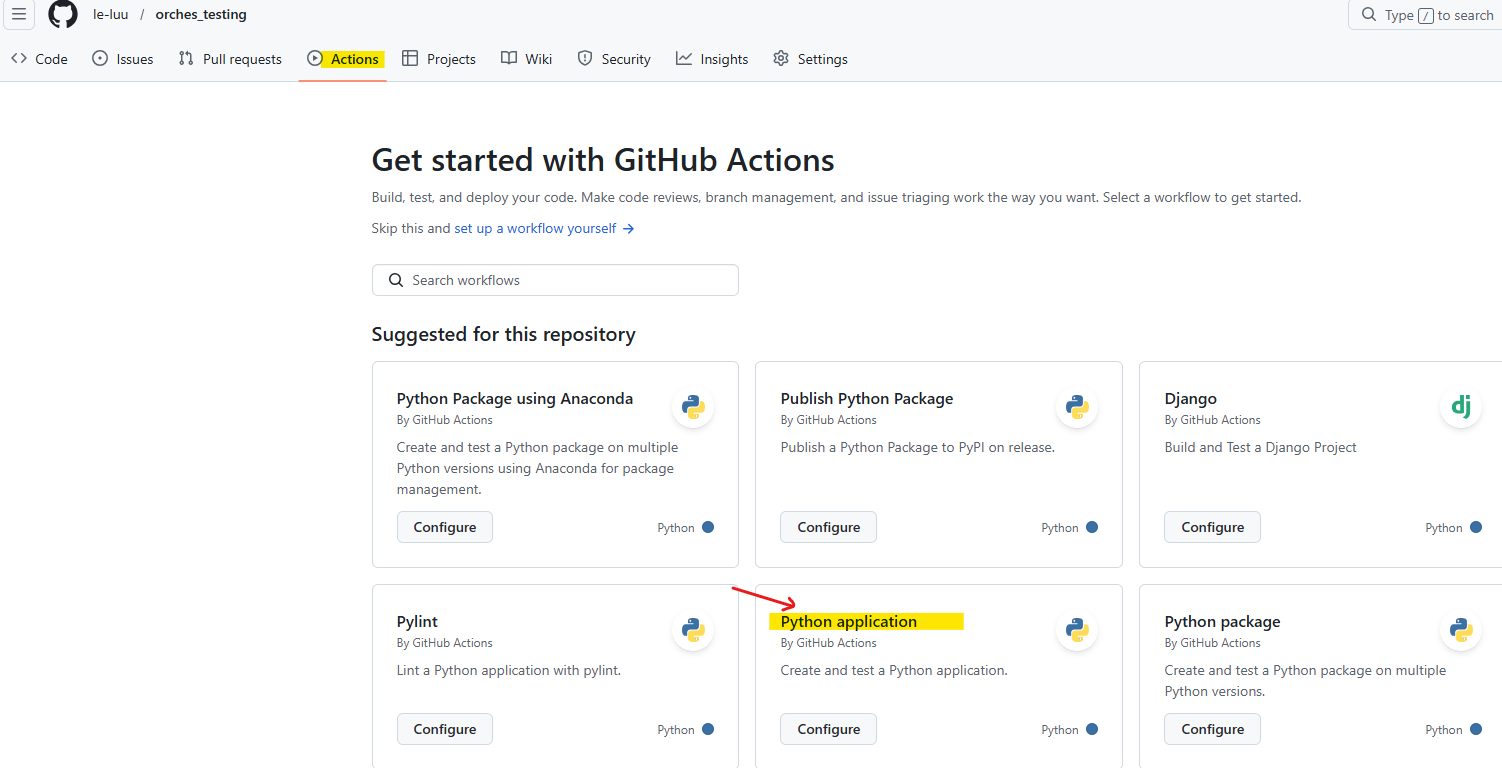Click the Search workflows input field
This screenshot has height=768, width=1502.
coord(555,280)
